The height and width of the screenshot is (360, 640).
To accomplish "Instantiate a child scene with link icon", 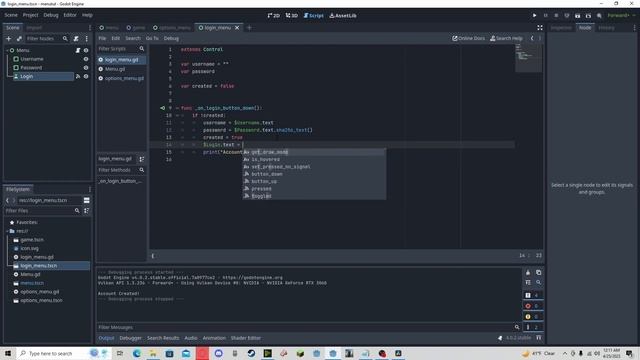I will click(19, 38).
